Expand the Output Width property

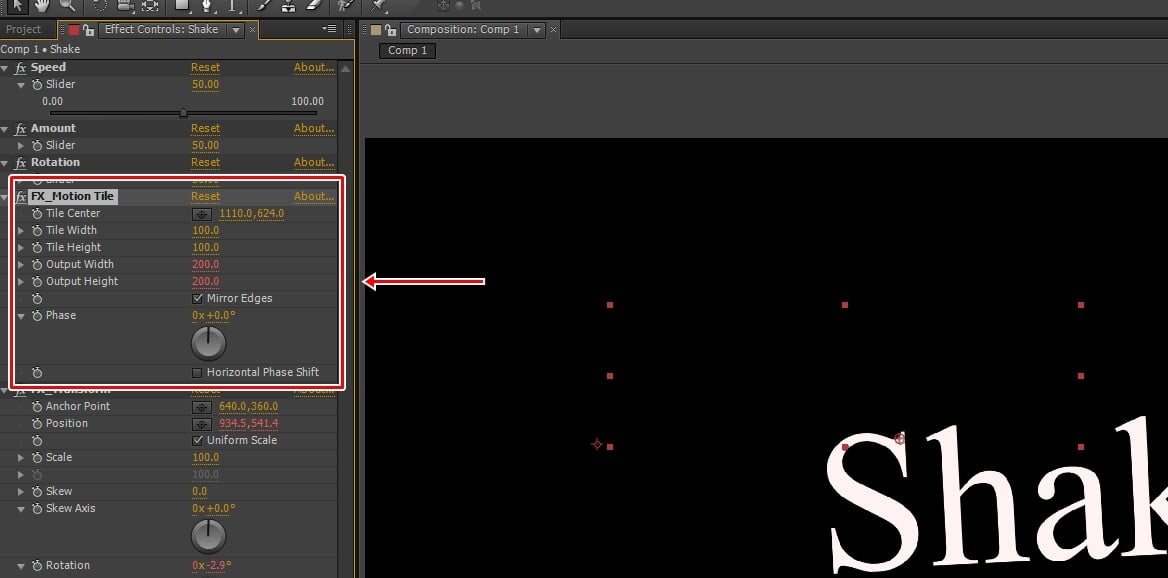pos(22,265)
